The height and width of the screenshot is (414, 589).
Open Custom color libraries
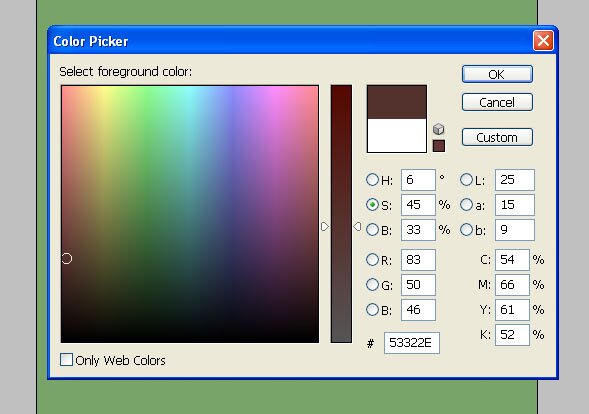(497, 137)
